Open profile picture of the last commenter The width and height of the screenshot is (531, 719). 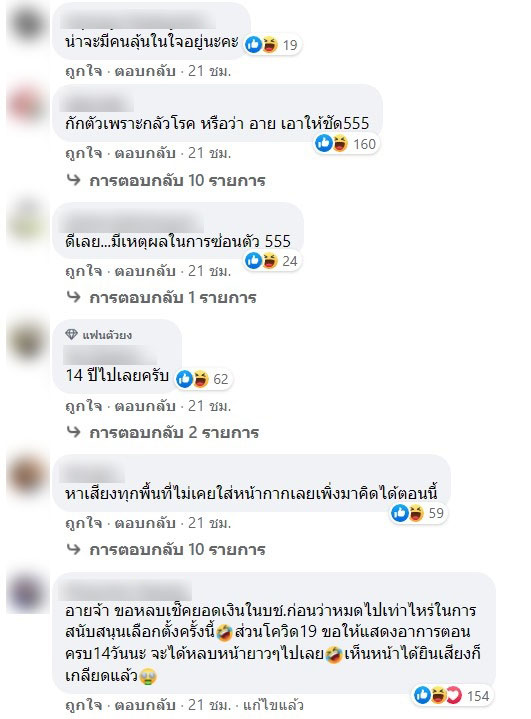(28, 592)
